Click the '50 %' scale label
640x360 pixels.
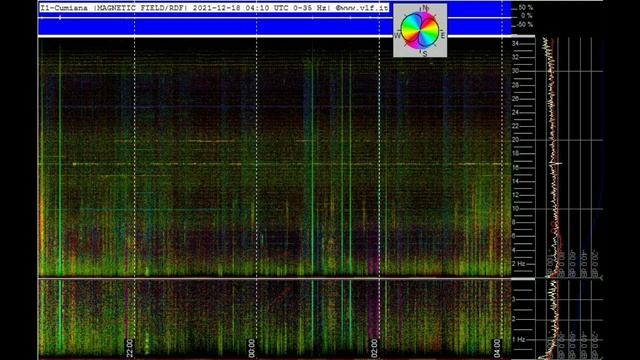(x=525, y=8)
